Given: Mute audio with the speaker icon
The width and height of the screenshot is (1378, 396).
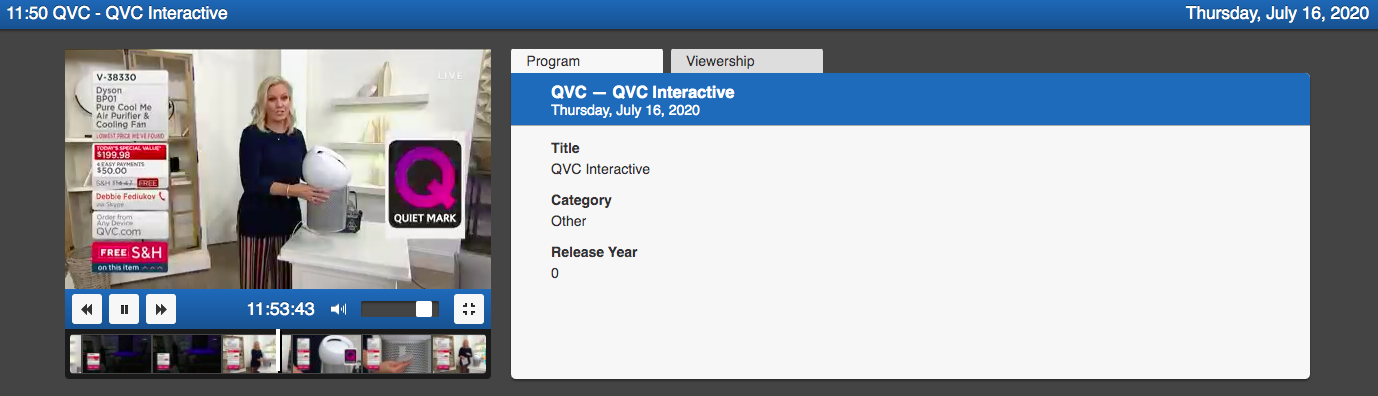Looking at the screenshot, I should point(339,309).
